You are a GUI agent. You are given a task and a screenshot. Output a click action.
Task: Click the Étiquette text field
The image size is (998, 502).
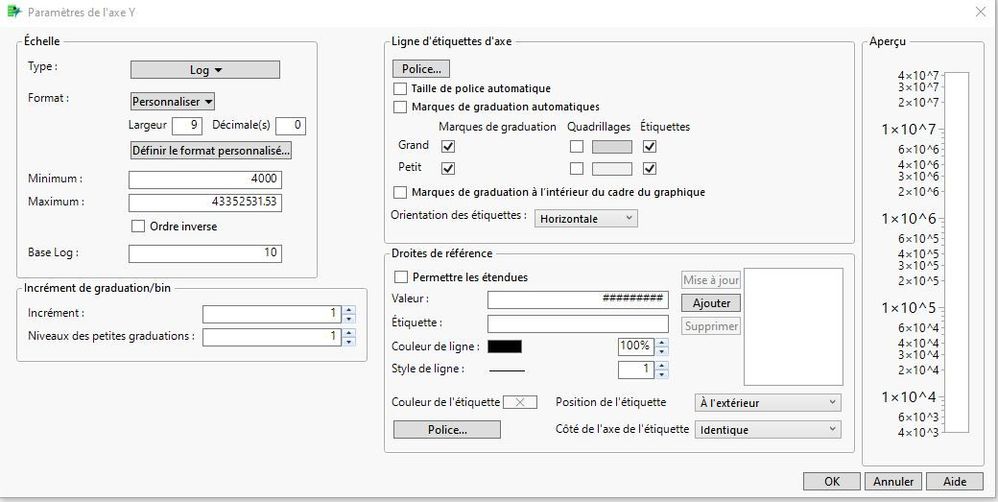pos(578,324)
